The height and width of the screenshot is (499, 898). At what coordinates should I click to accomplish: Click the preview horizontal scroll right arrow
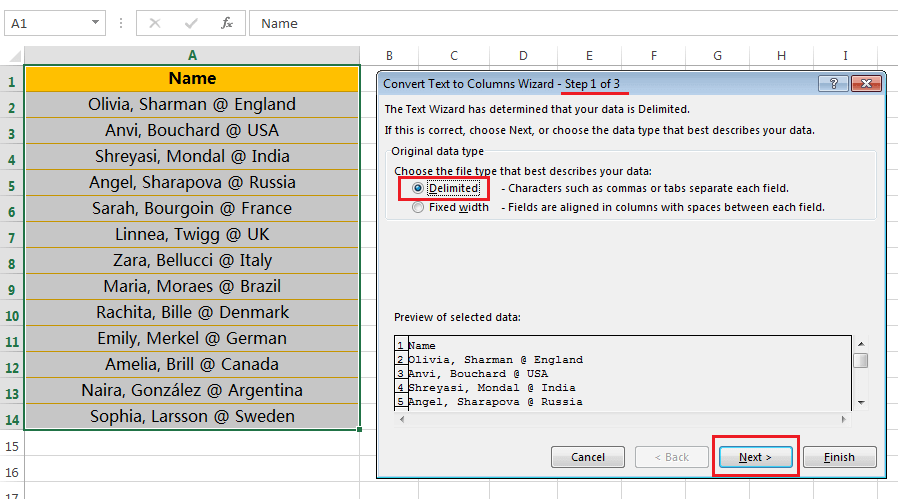[x=844, y=419]
